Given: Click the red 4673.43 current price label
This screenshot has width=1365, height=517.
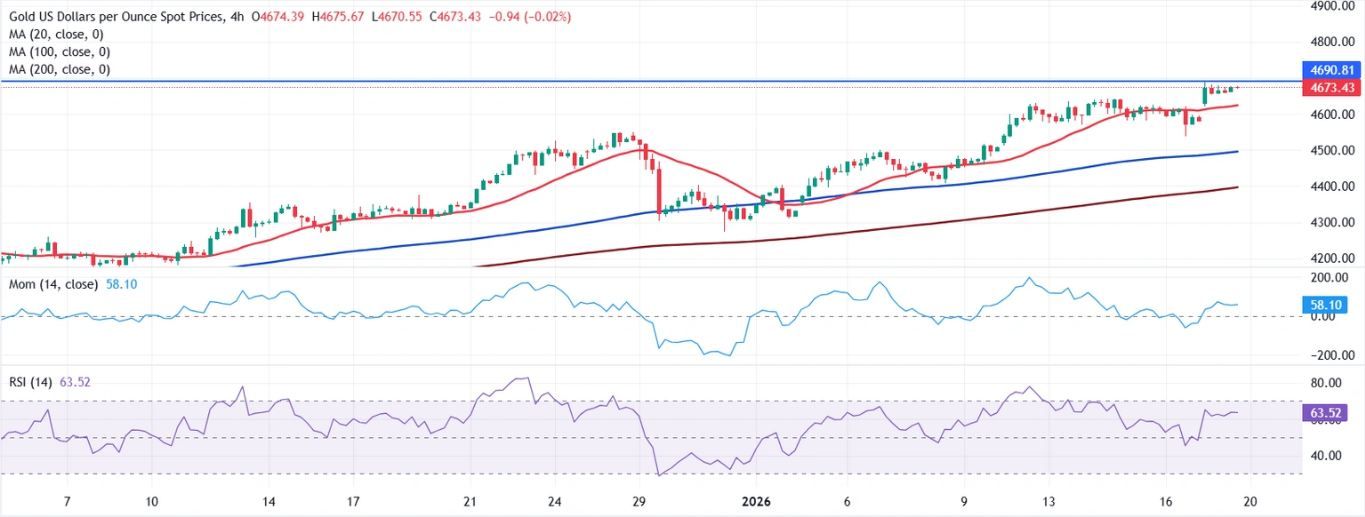Looking at the screenshot, I should click(x=1332, y=88).
